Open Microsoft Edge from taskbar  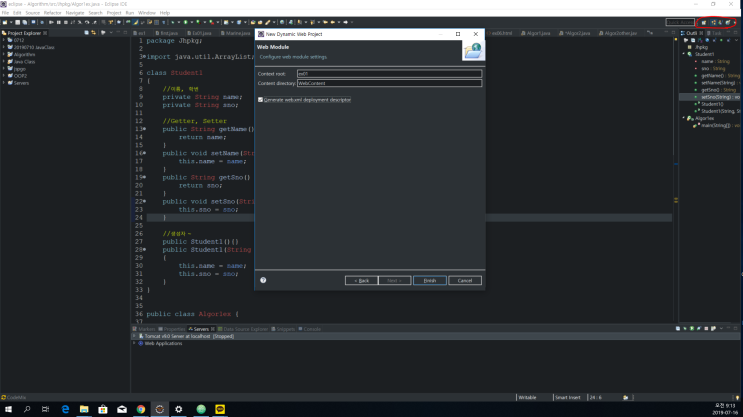click(x=65, y=409)
